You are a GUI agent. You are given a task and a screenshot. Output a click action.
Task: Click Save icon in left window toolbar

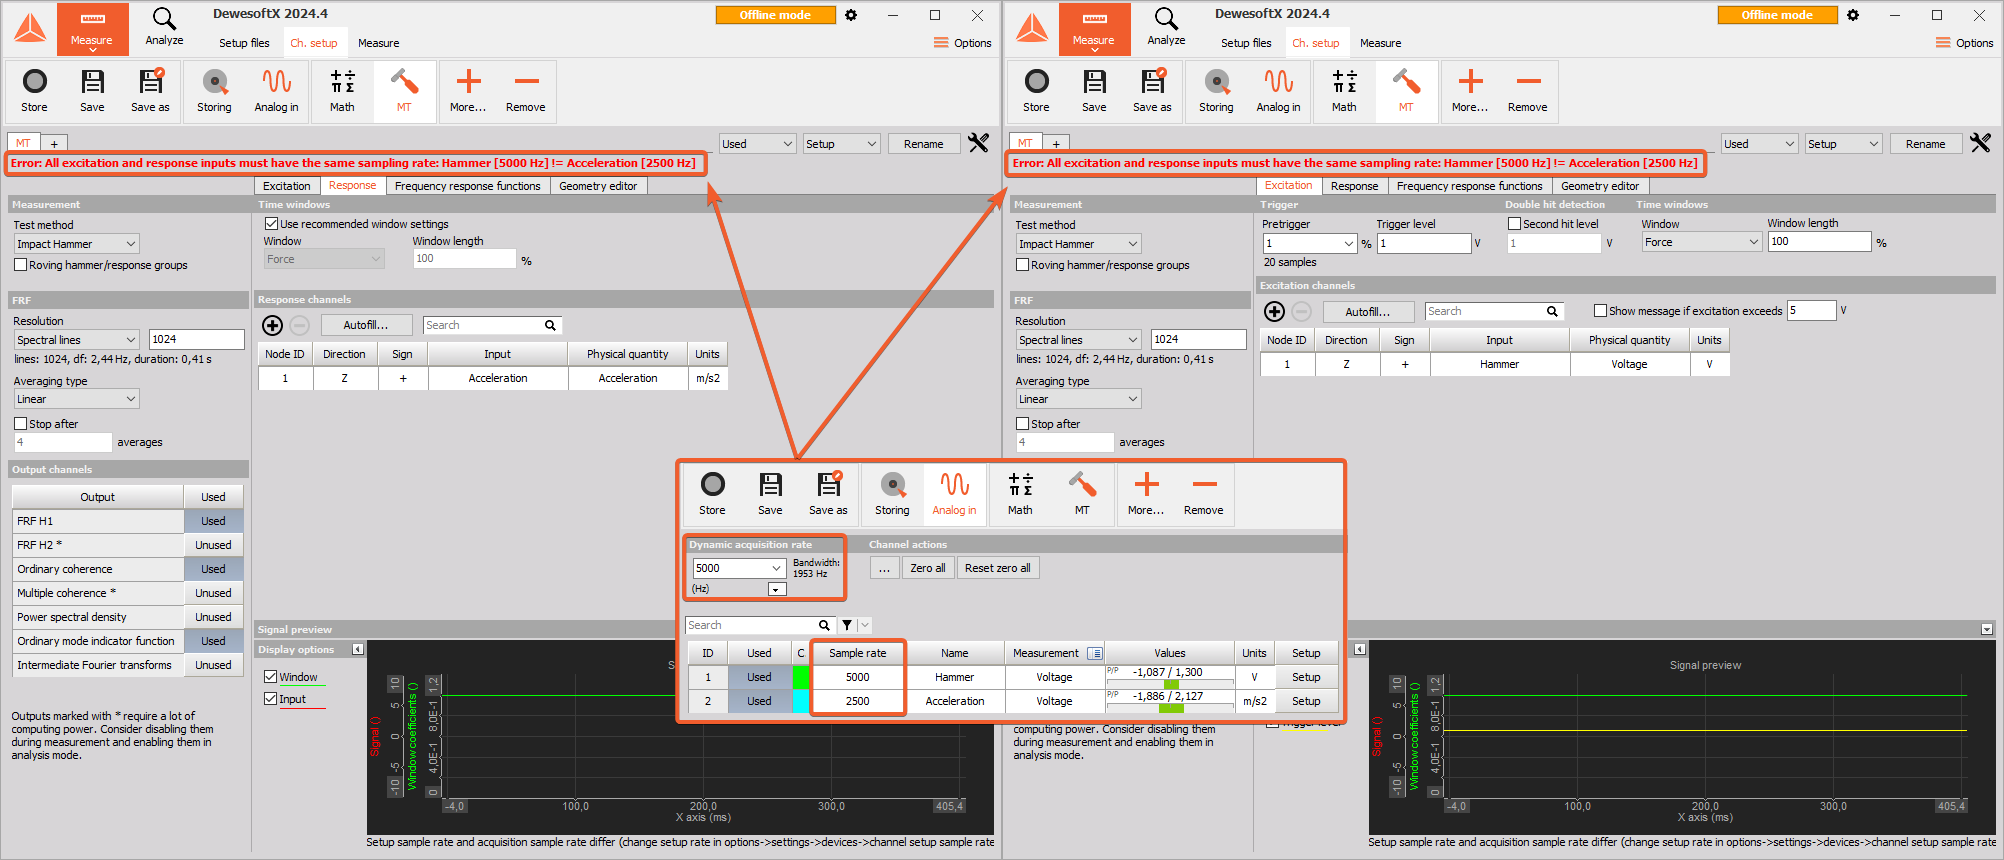pos(92,91)
